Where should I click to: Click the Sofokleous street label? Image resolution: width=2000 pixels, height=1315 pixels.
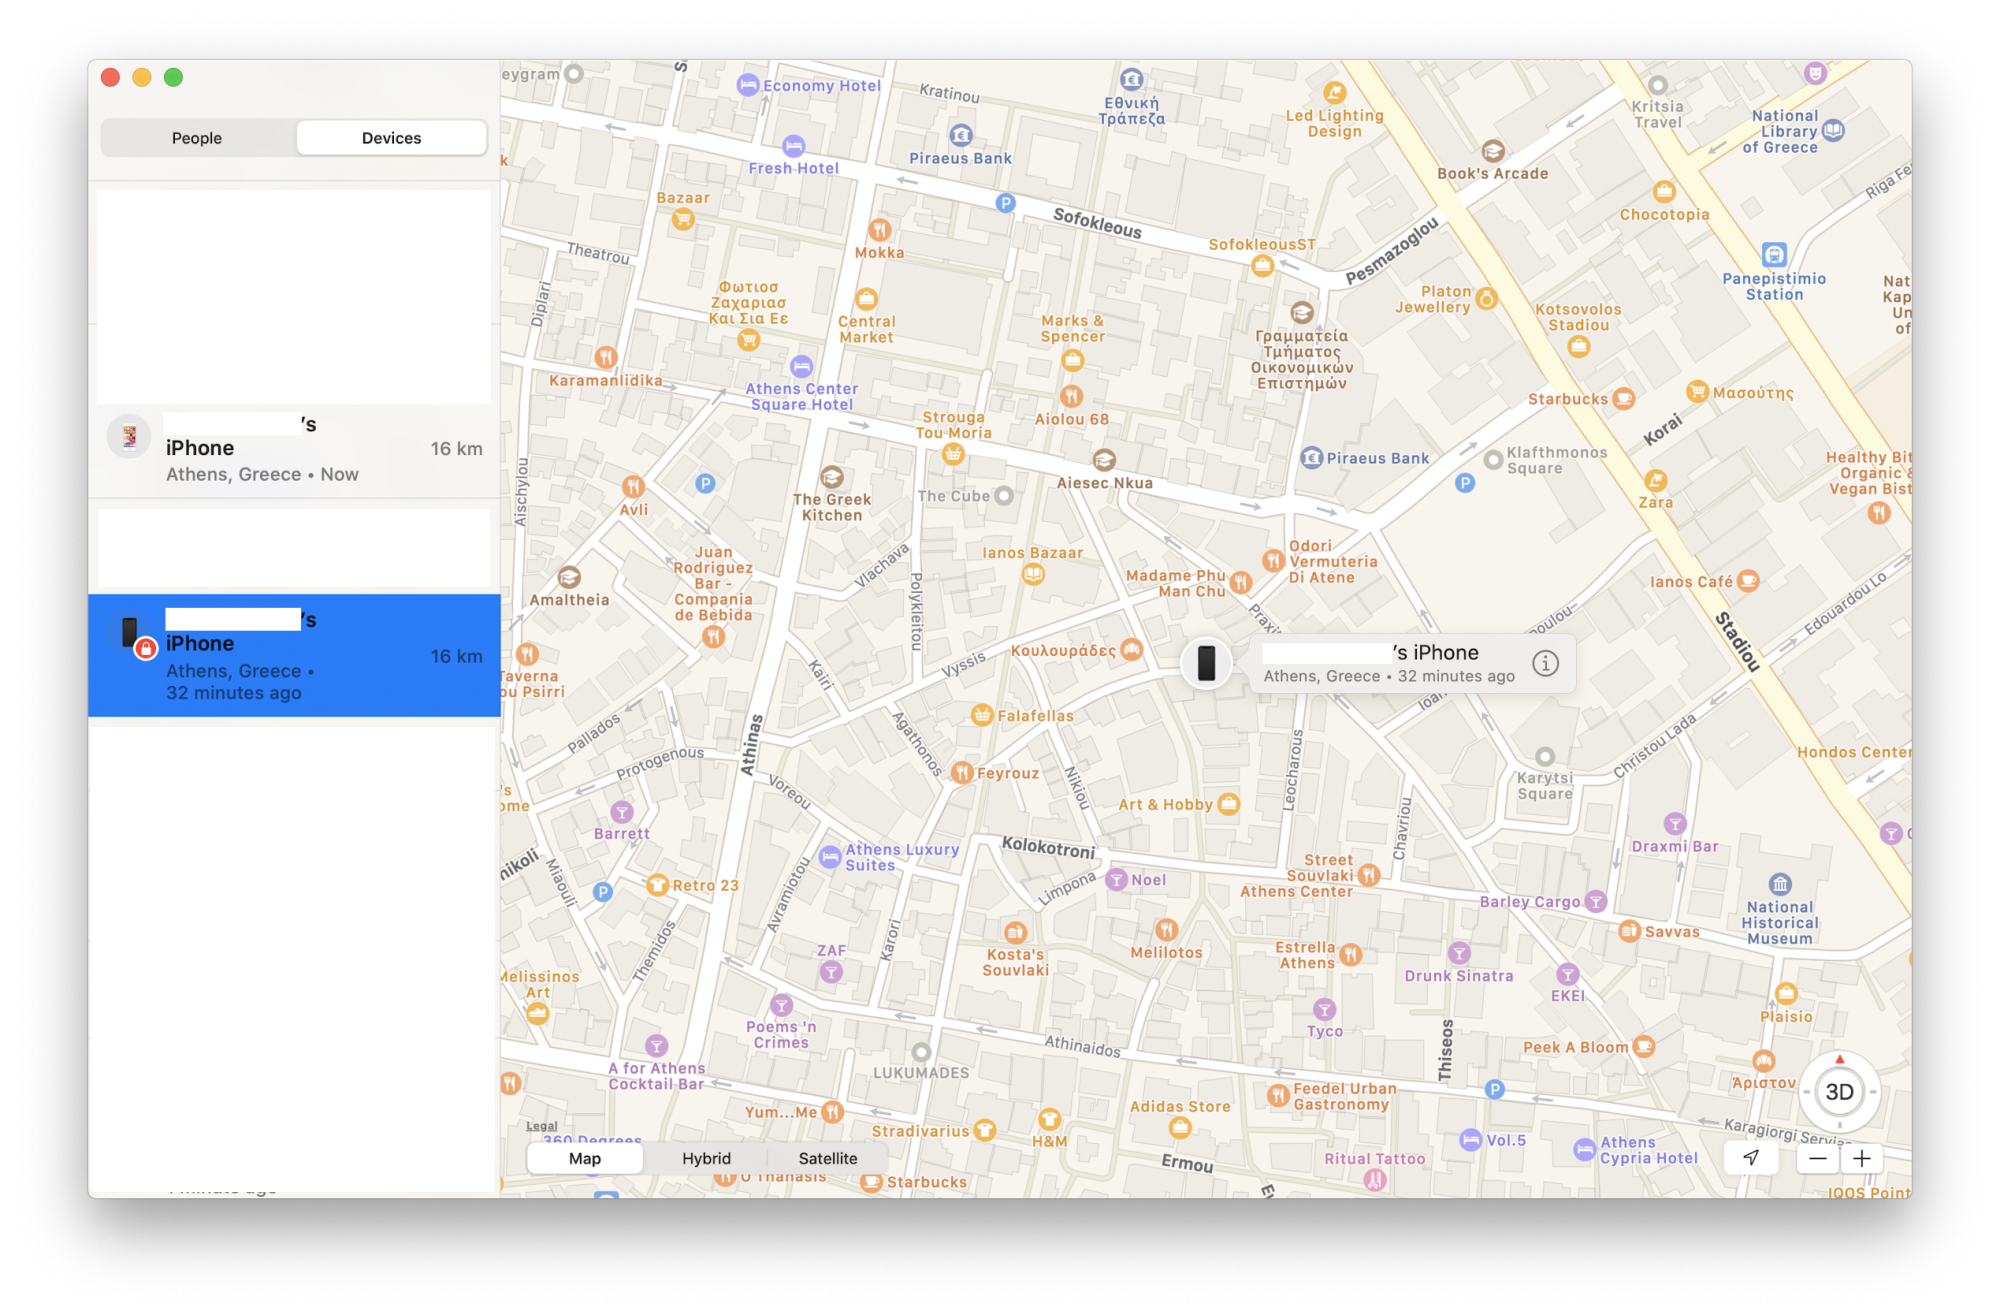1097,222
